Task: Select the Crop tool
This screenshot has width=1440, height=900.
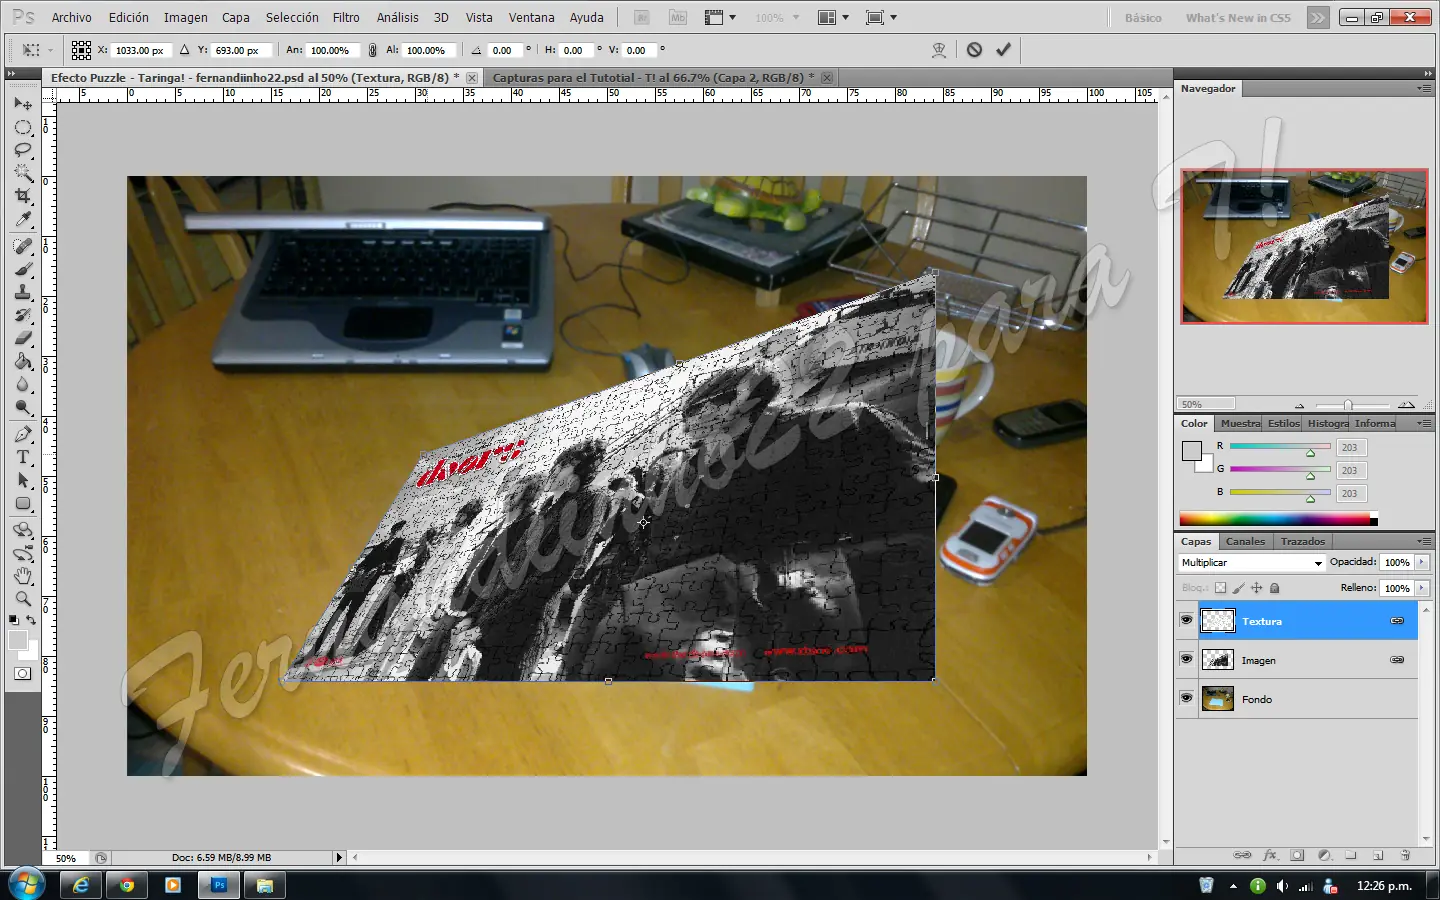Action: [x=23, y=197]
